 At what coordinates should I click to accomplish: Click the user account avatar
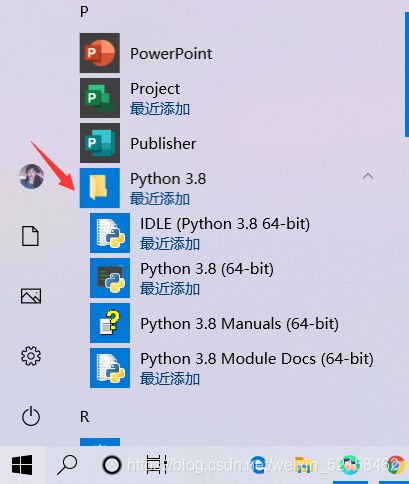click(x=31, y=176)
